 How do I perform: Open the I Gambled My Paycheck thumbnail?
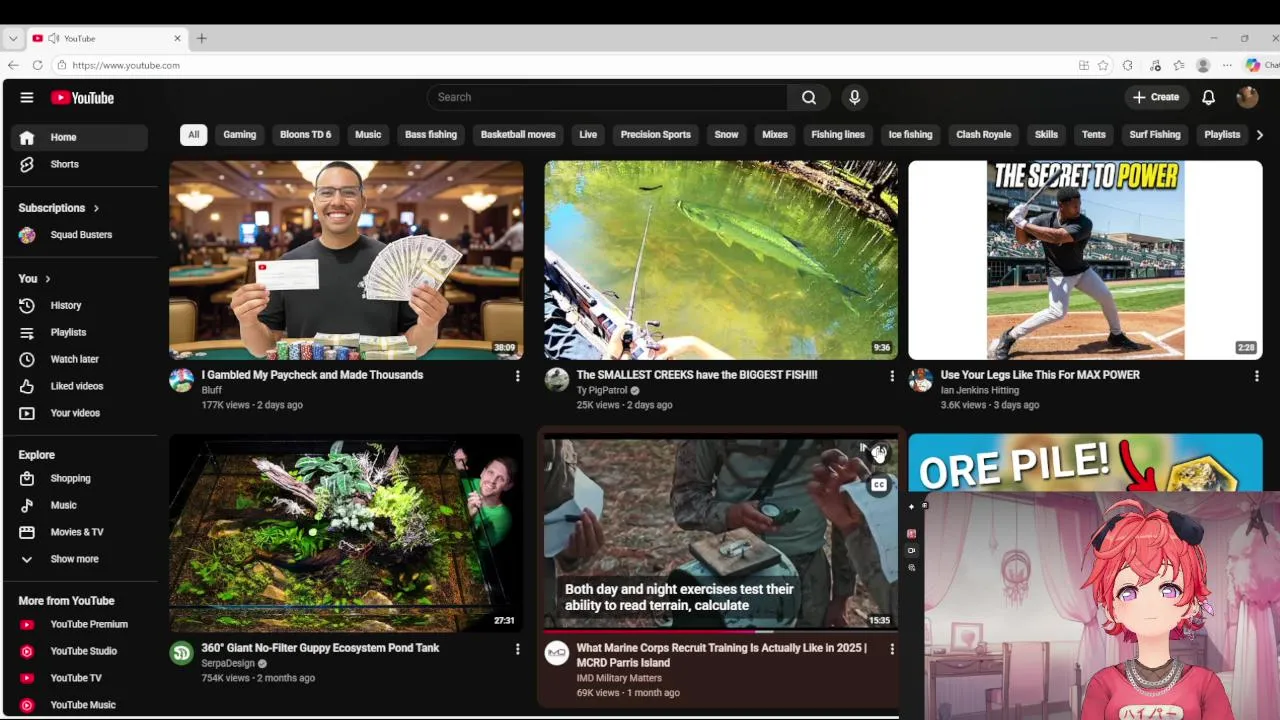[x=346, y=260]
